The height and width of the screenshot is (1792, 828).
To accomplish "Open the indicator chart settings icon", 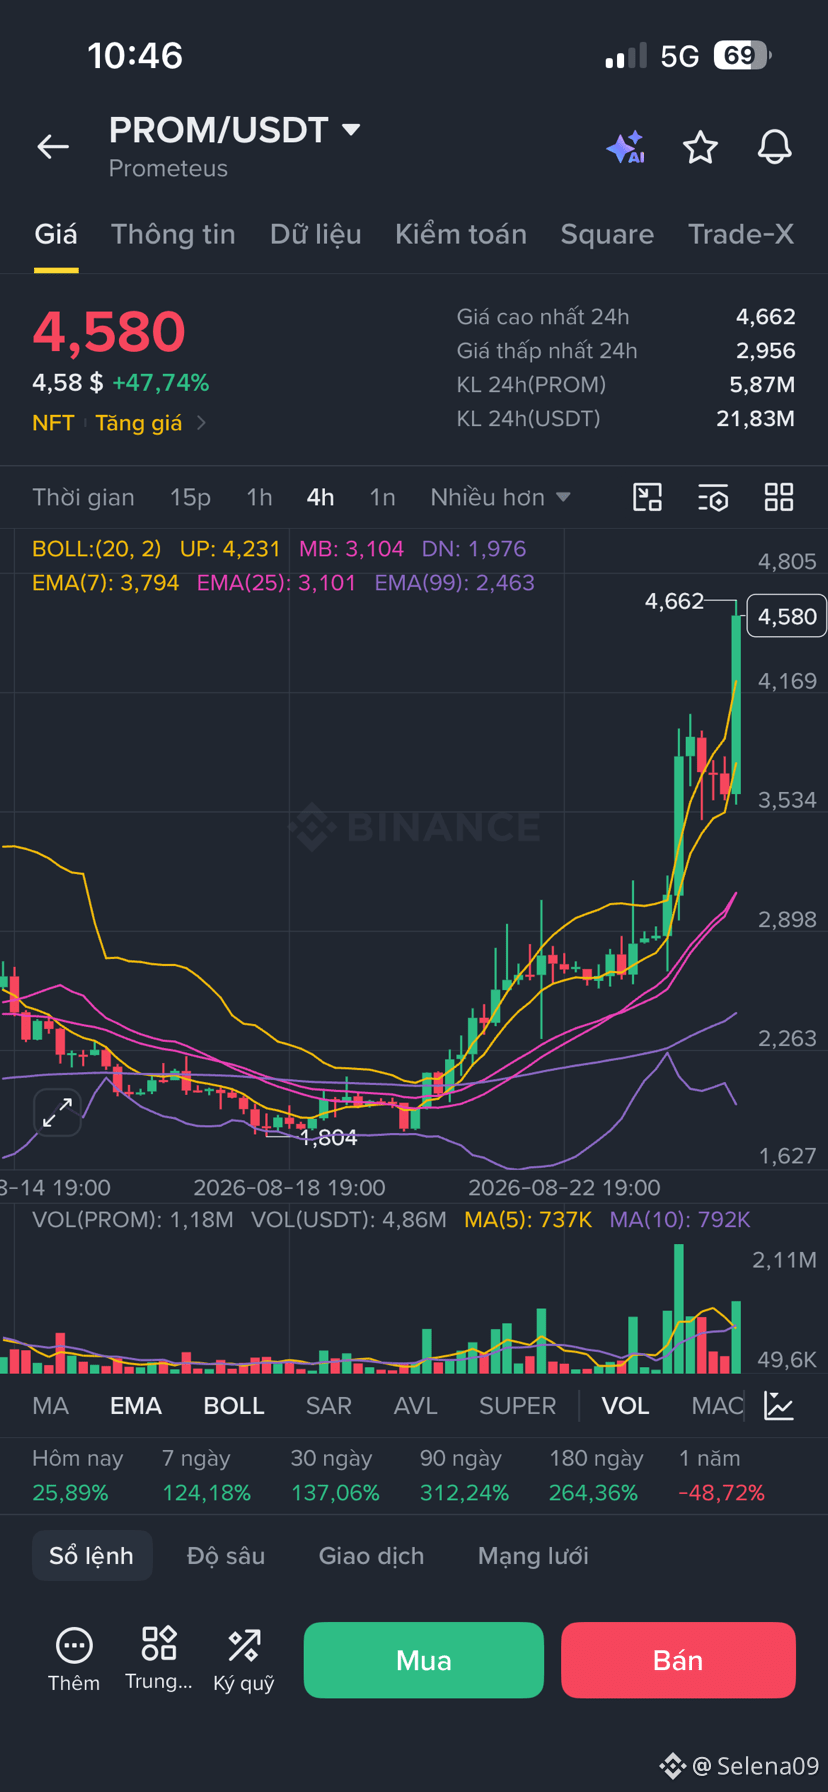I will 779,1405.
